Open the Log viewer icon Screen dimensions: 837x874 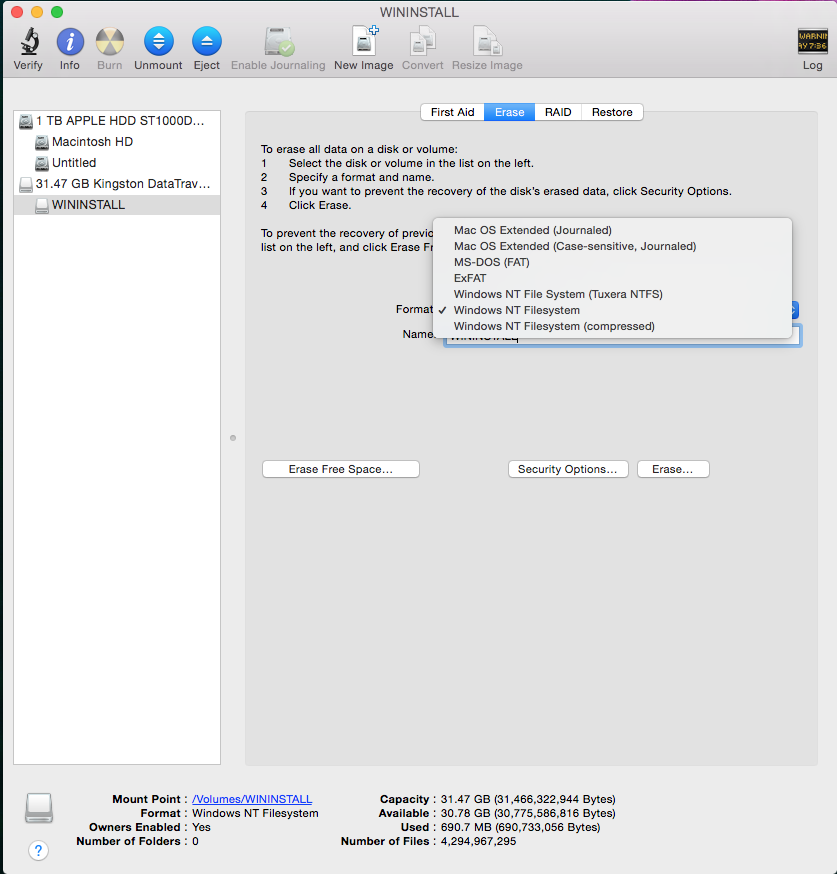[812, 42]
